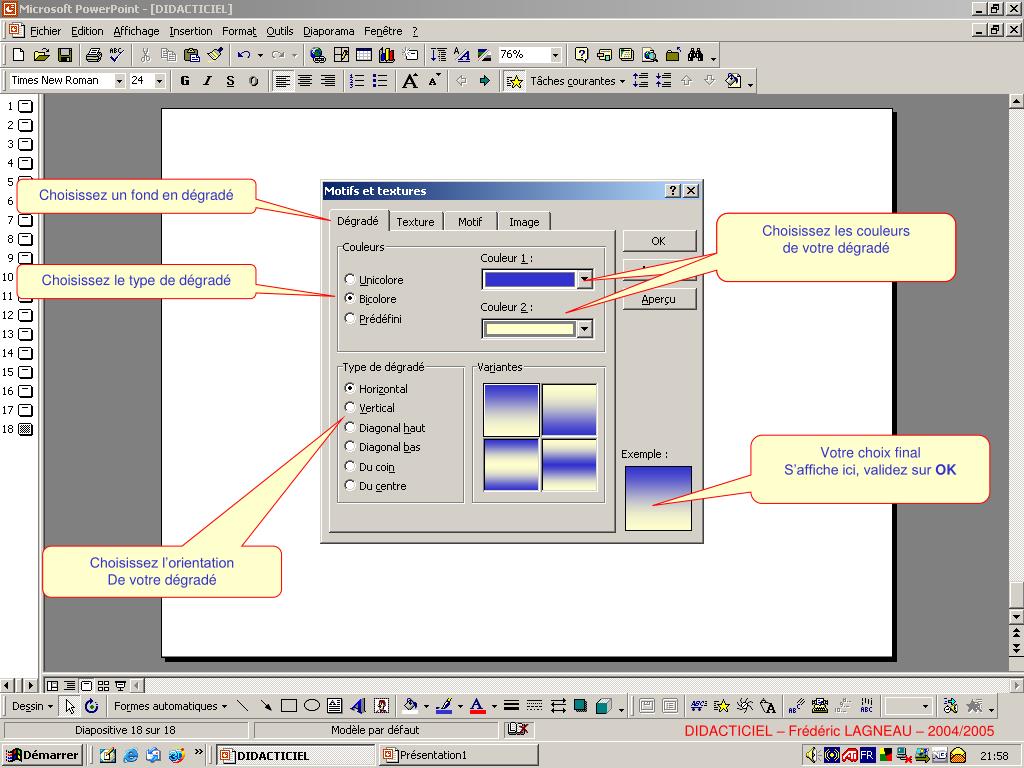Screen dimensions: 1024x768
Task: Switch to the Motif tab
Action: 470,222
